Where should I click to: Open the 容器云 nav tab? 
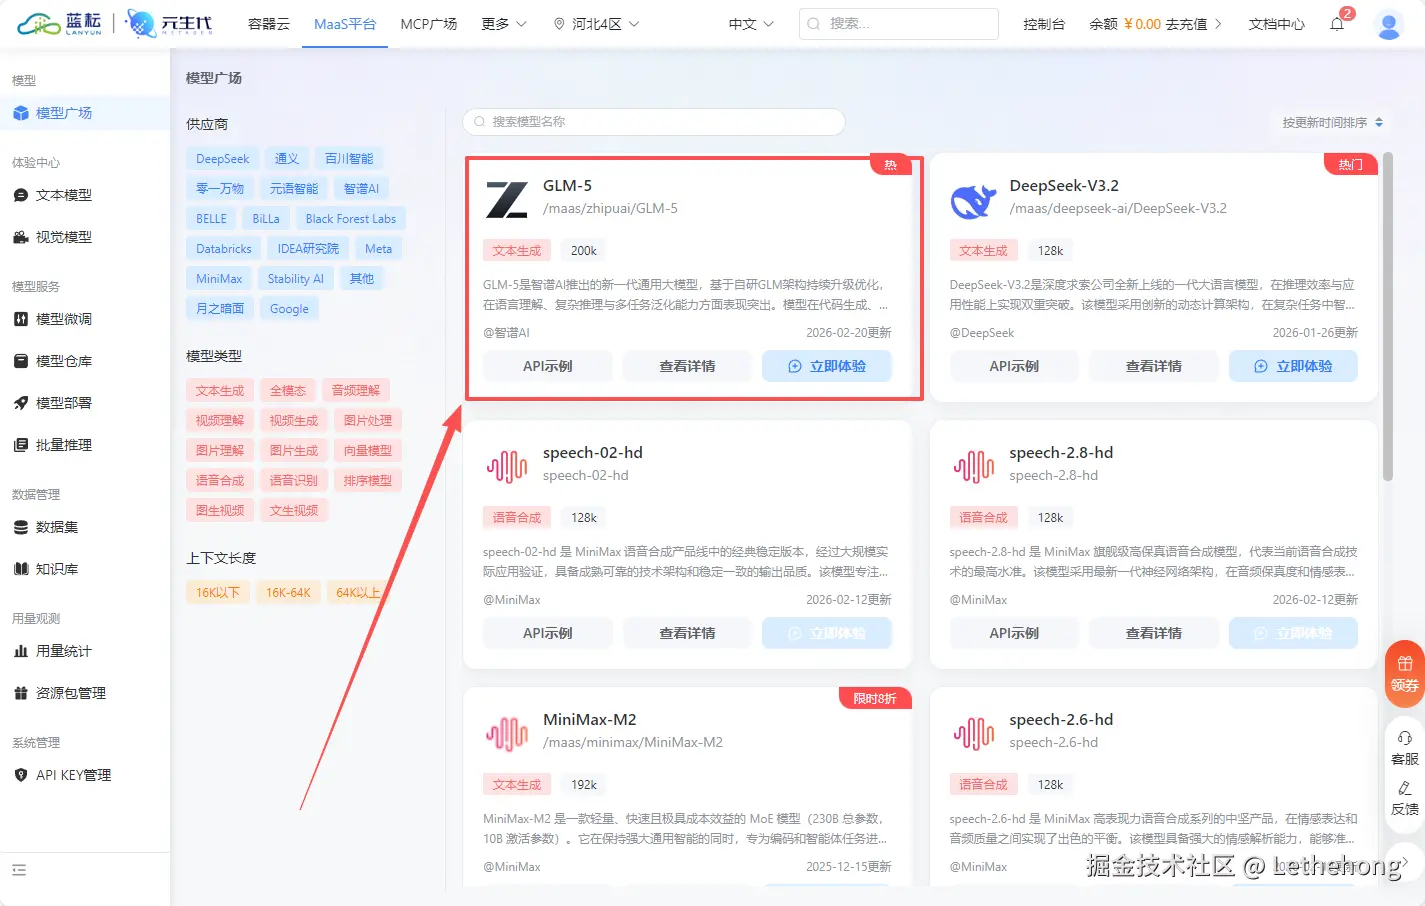[x=269, y=24]
